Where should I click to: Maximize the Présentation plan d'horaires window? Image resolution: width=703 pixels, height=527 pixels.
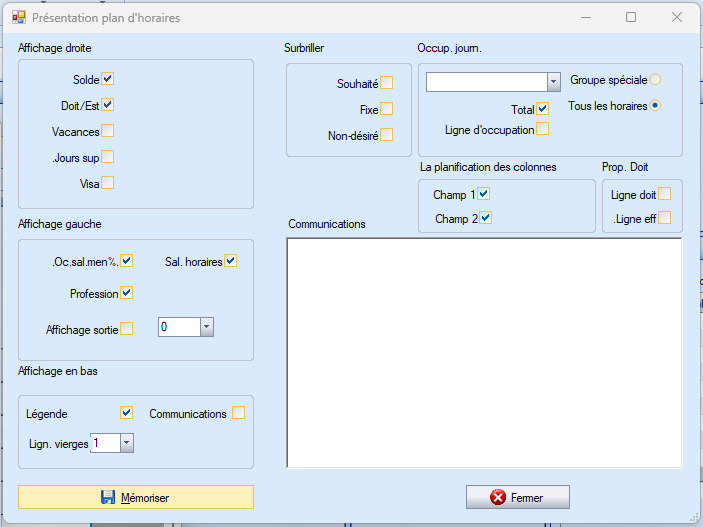[x=631, y=17]
